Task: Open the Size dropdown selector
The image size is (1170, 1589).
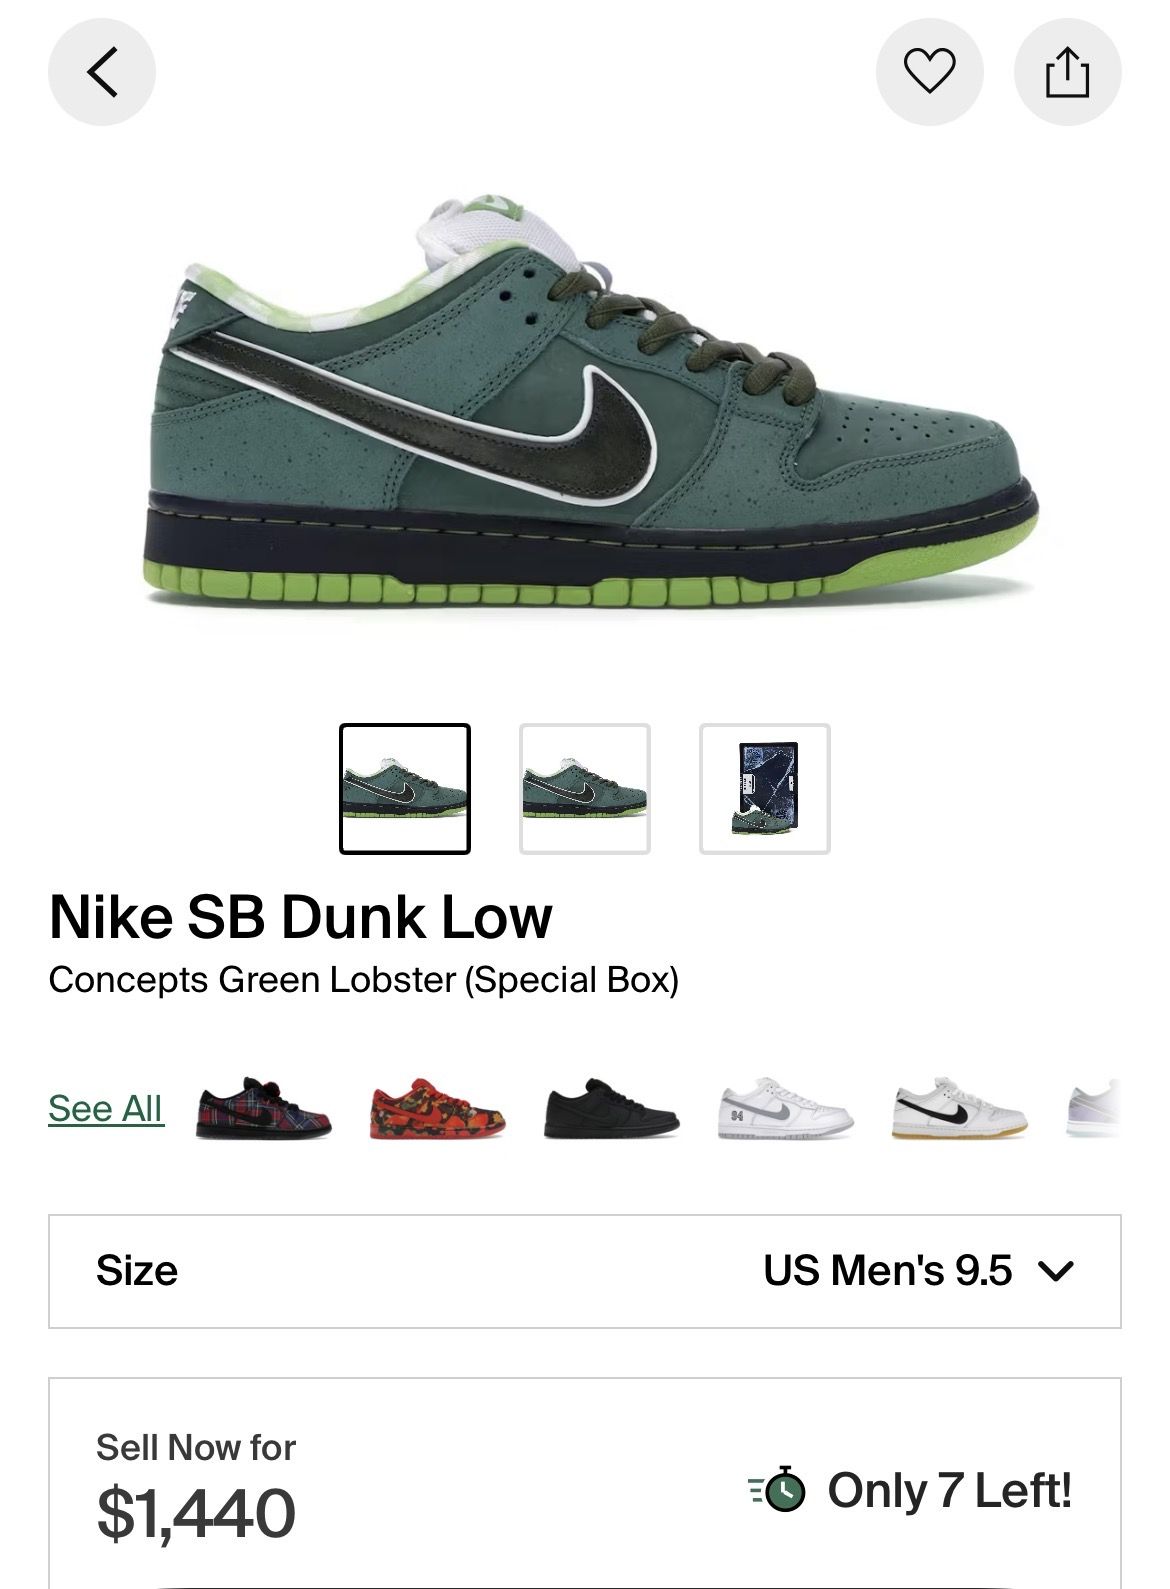Action: click(585, 1271)
